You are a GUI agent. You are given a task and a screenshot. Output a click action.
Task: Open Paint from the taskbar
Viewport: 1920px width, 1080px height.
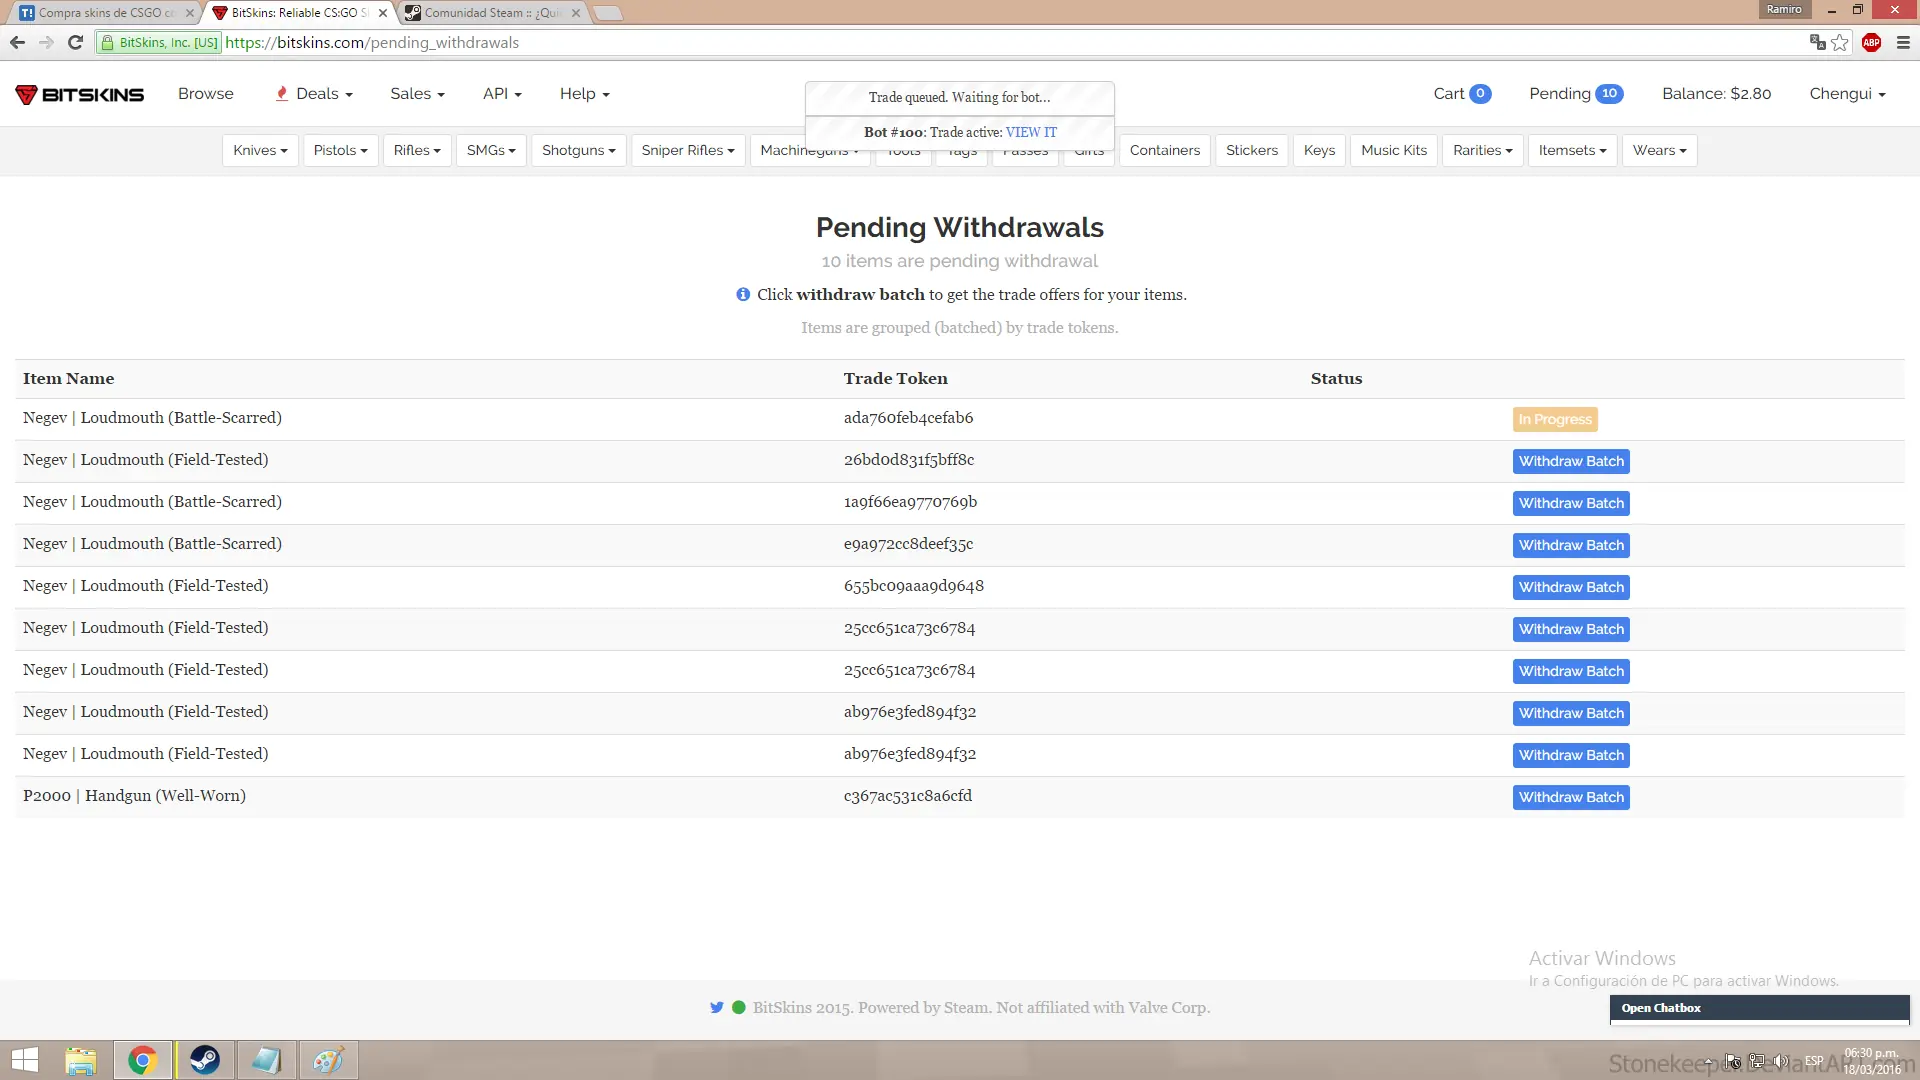pyautogui.click(x=328, y=1060)
